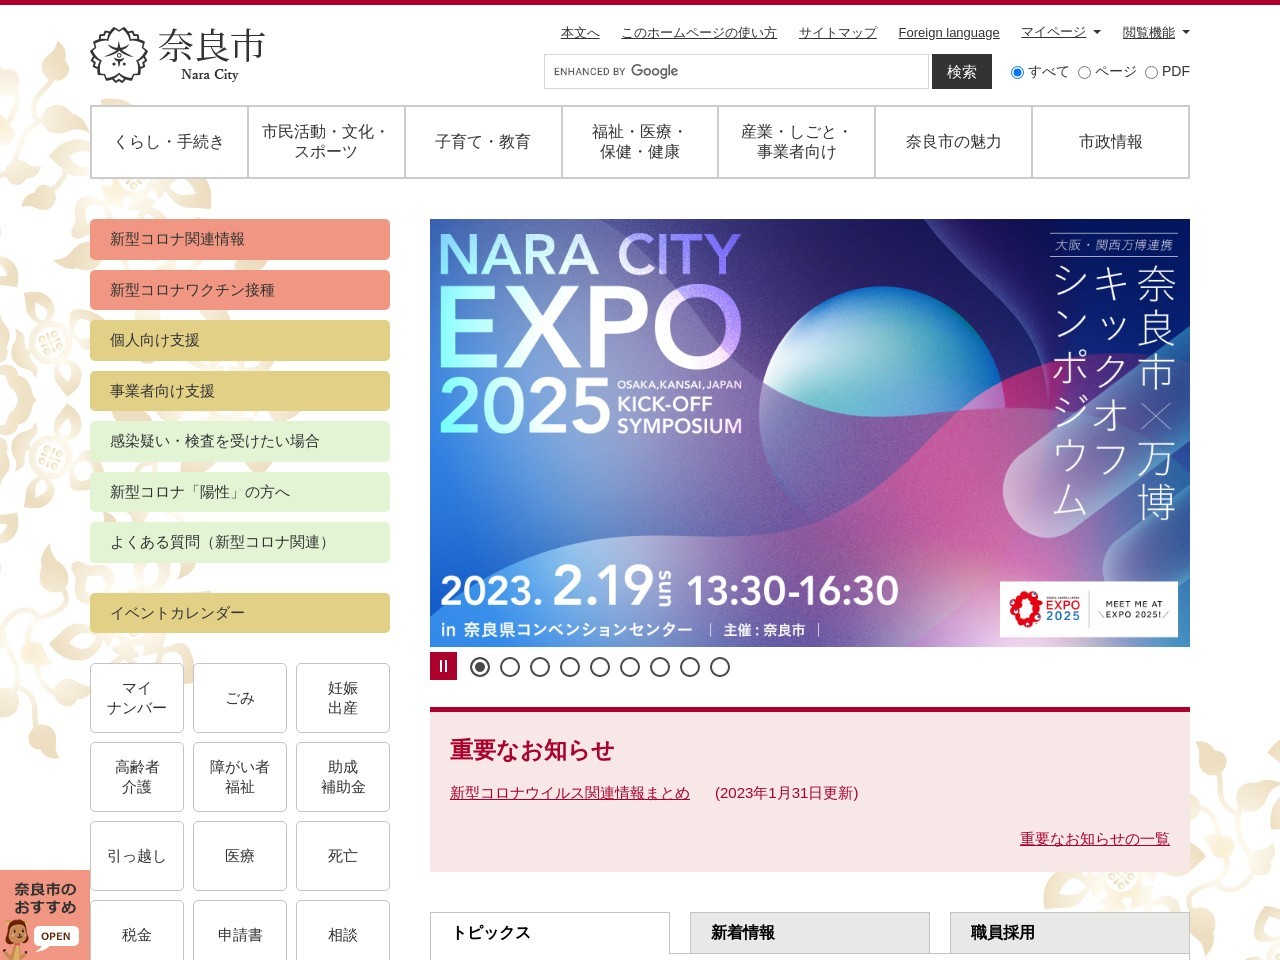This screenshot has height=960, width=1280.
Task: Open 感染疑い・検査を受けたい場合 button
Action: tap(240, 441)
